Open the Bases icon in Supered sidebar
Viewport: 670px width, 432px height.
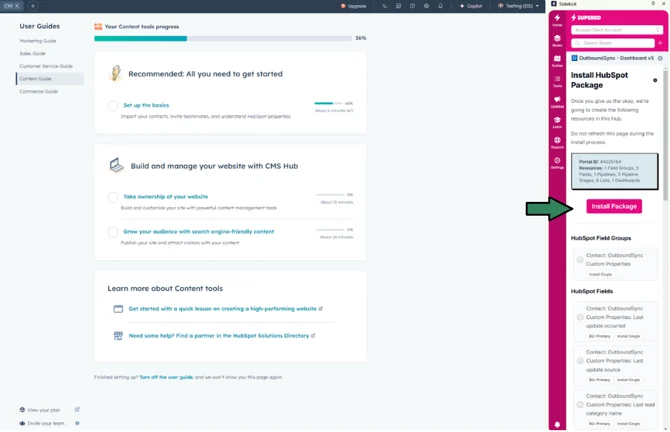(557, 40)
